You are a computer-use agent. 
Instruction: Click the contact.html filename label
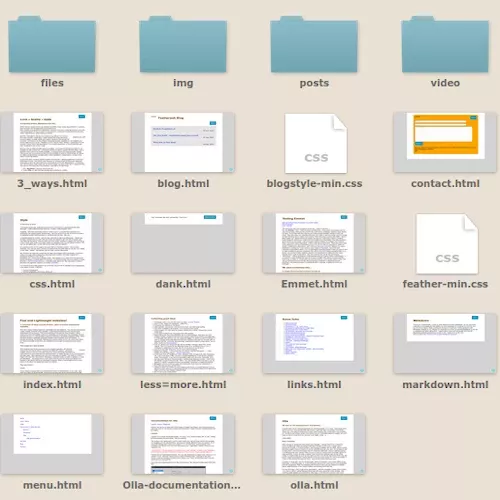tap(445, 184)
